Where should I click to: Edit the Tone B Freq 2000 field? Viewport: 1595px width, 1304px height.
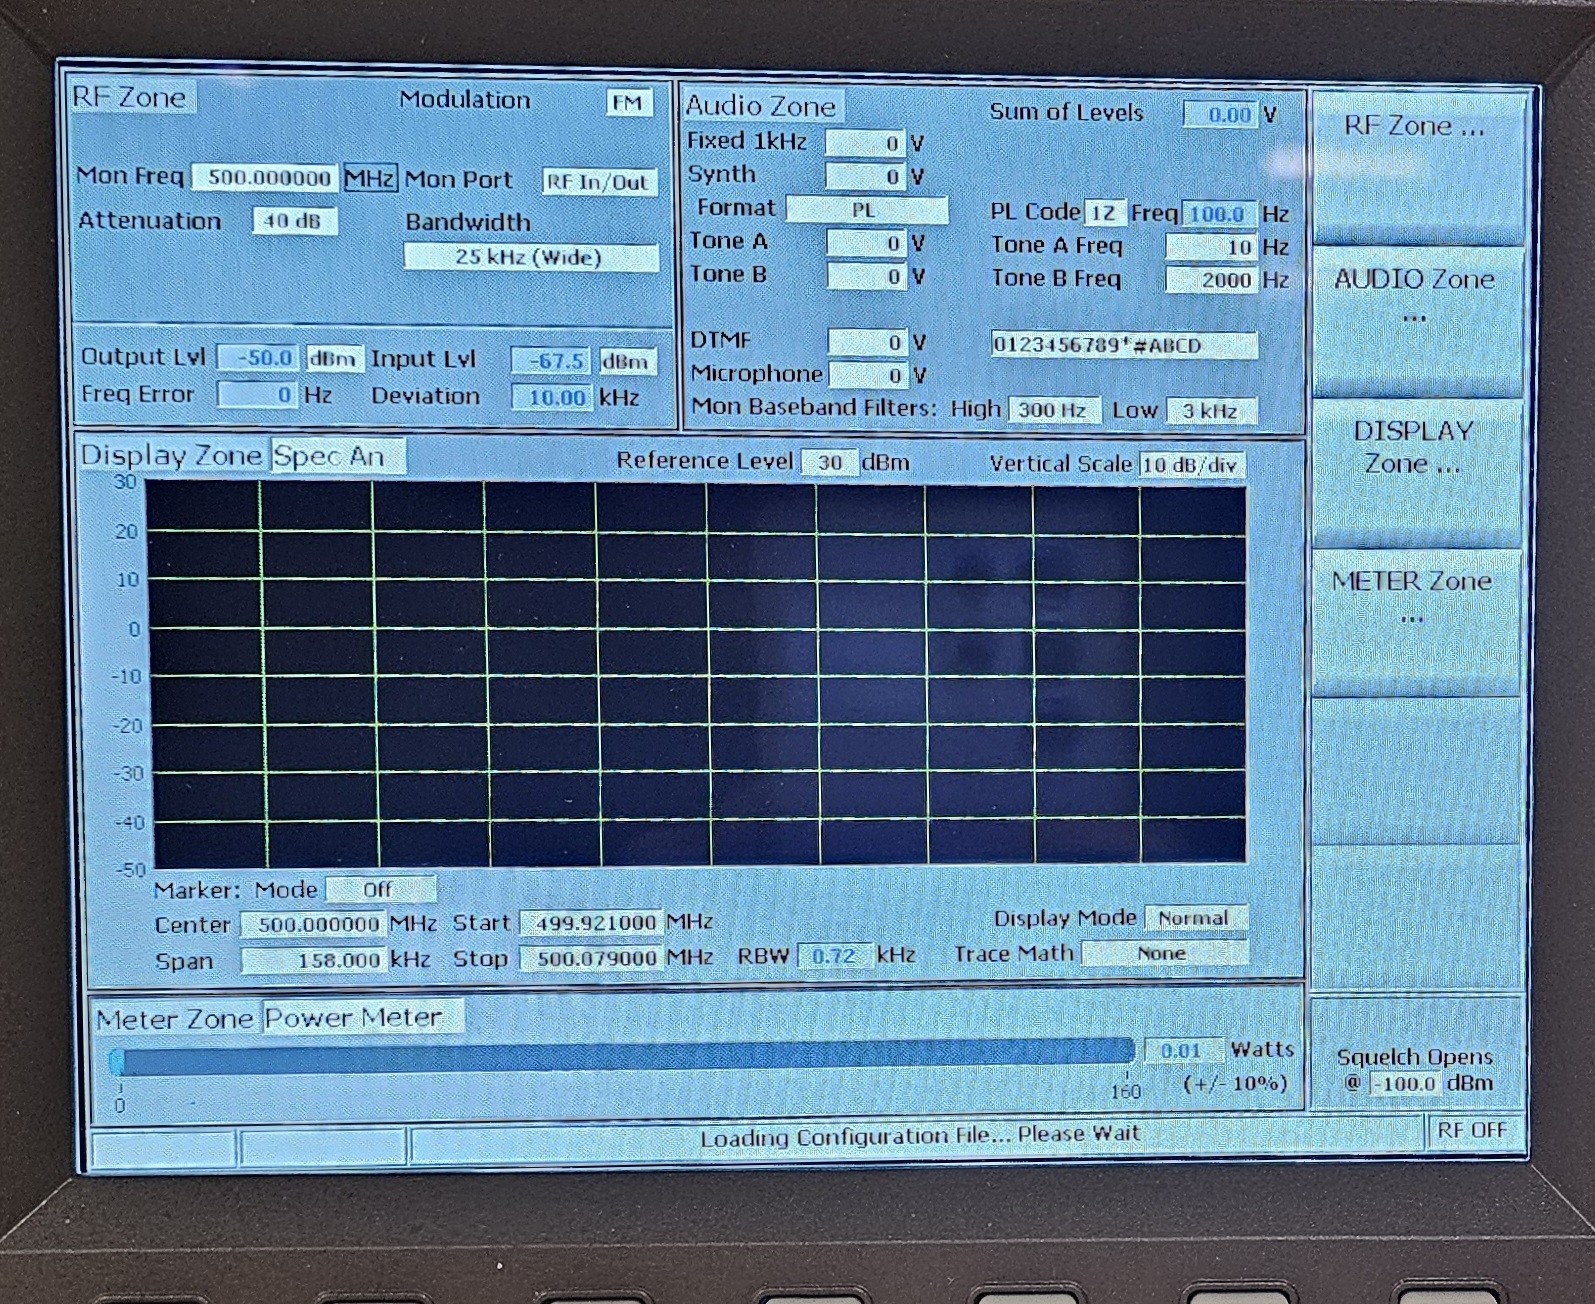[x=1211, y=280]
